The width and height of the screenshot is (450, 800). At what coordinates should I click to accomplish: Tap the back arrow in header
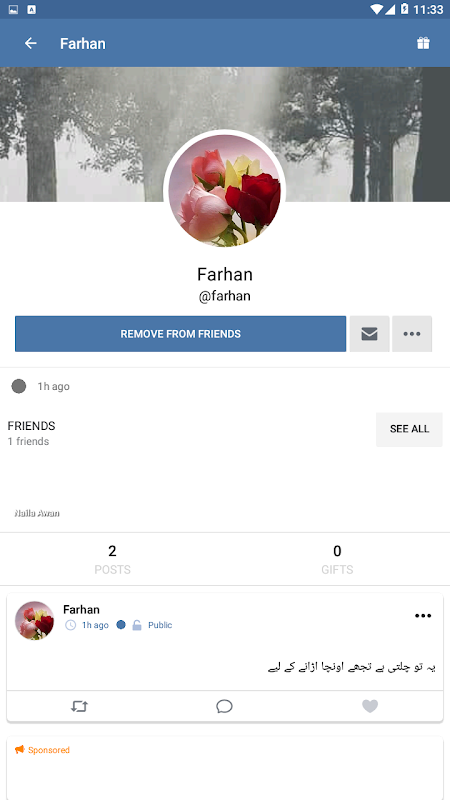(31, 43)
